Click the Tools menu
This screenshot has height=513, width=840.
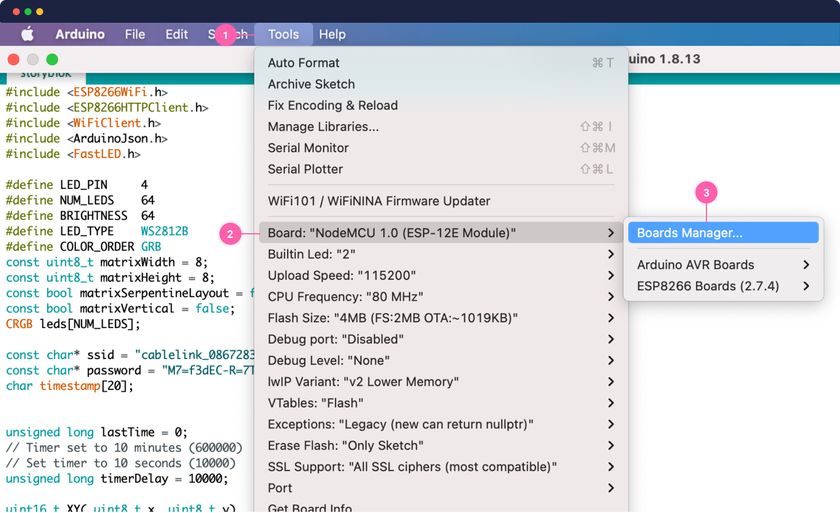click(x=283, y=34)
